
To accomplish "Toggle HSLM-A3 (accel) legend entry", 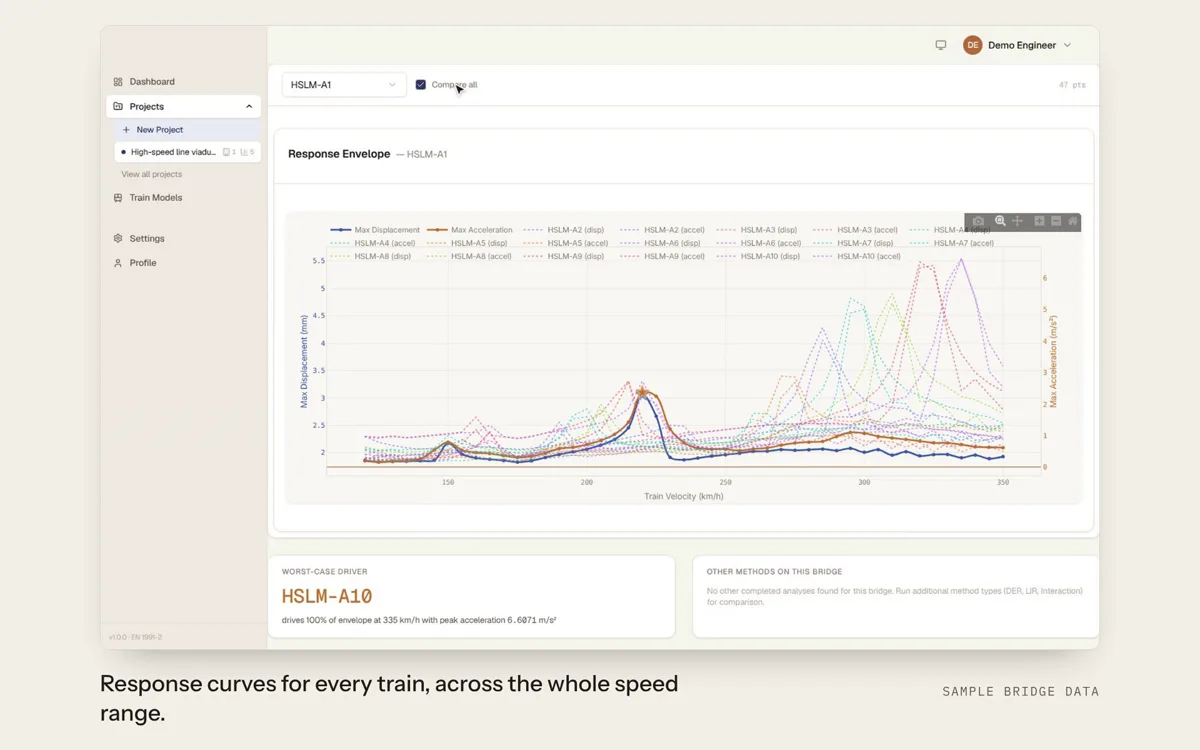I will (855, 230).
